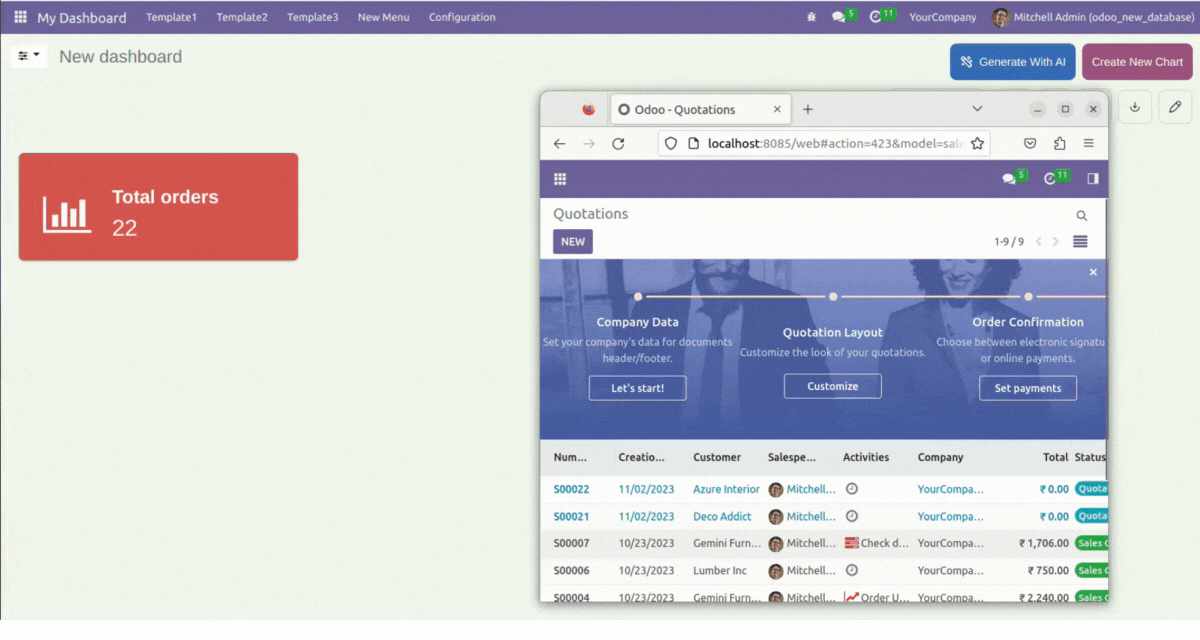Open Firefox extensions puzzle icon

point(1060,144)
